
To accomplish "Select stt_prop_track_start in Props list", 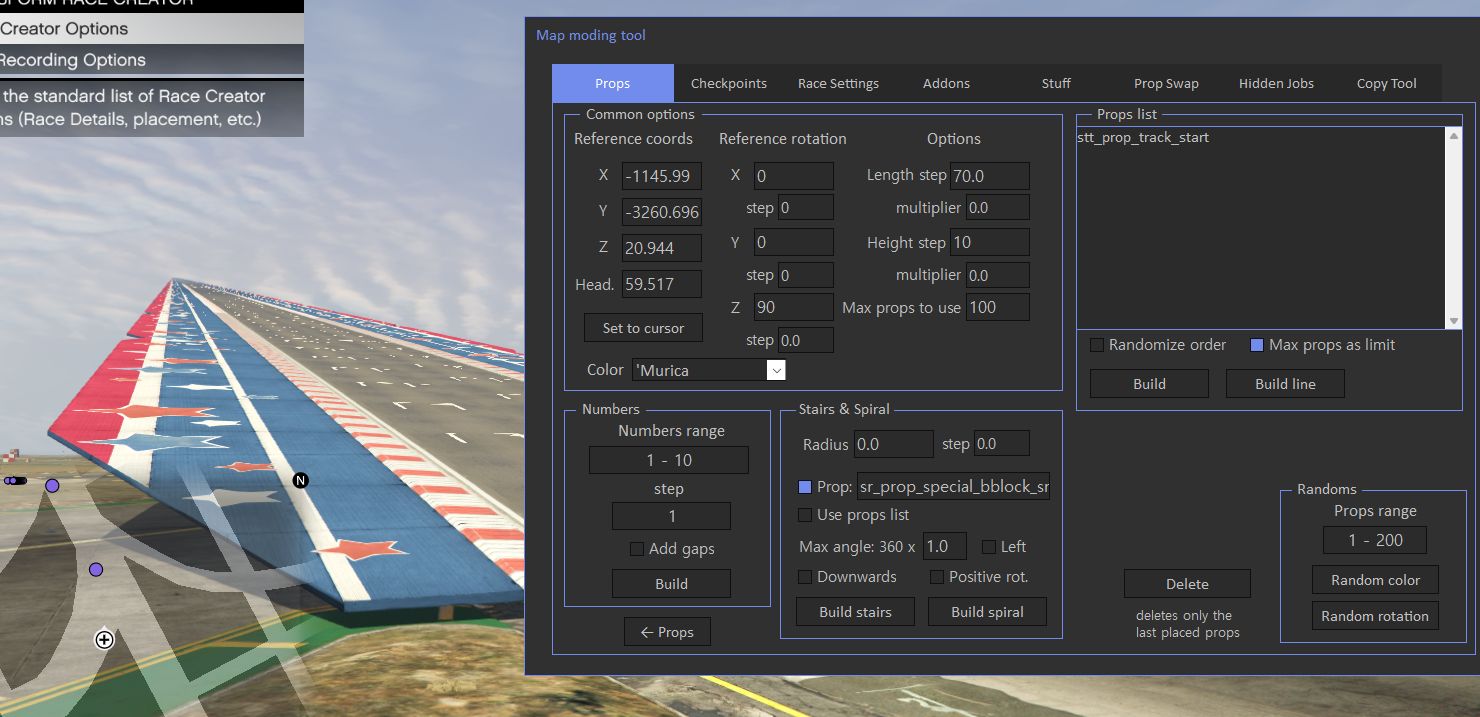I will click(x=1143, y=137).
